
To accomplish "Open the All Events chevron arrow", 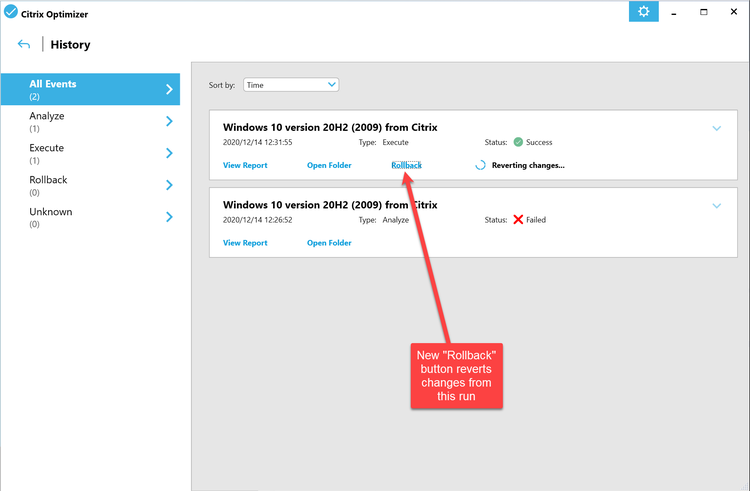I will (169, 89).
